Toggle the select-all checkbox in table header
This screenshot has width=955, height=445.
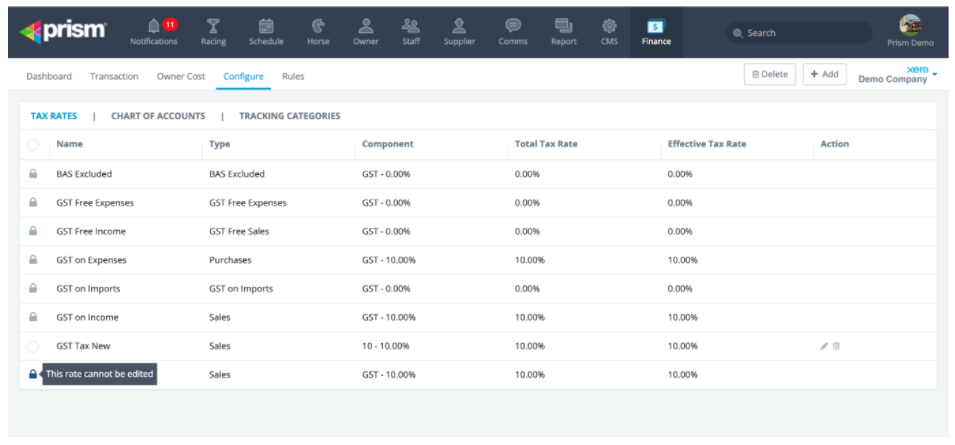coord(33,144)
